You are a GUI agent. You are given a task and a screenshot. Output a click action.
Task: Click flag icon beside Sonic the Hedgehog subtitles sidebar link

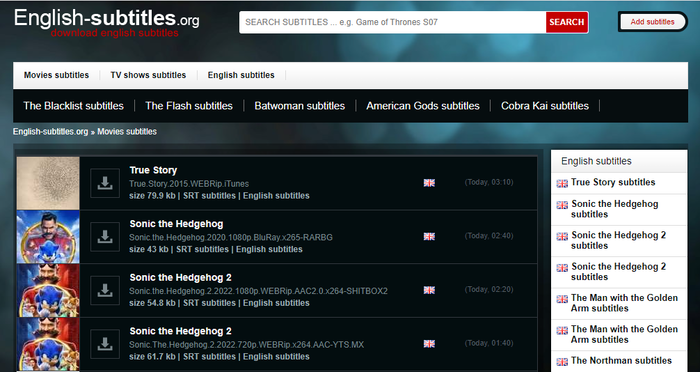tap(562, 205)
